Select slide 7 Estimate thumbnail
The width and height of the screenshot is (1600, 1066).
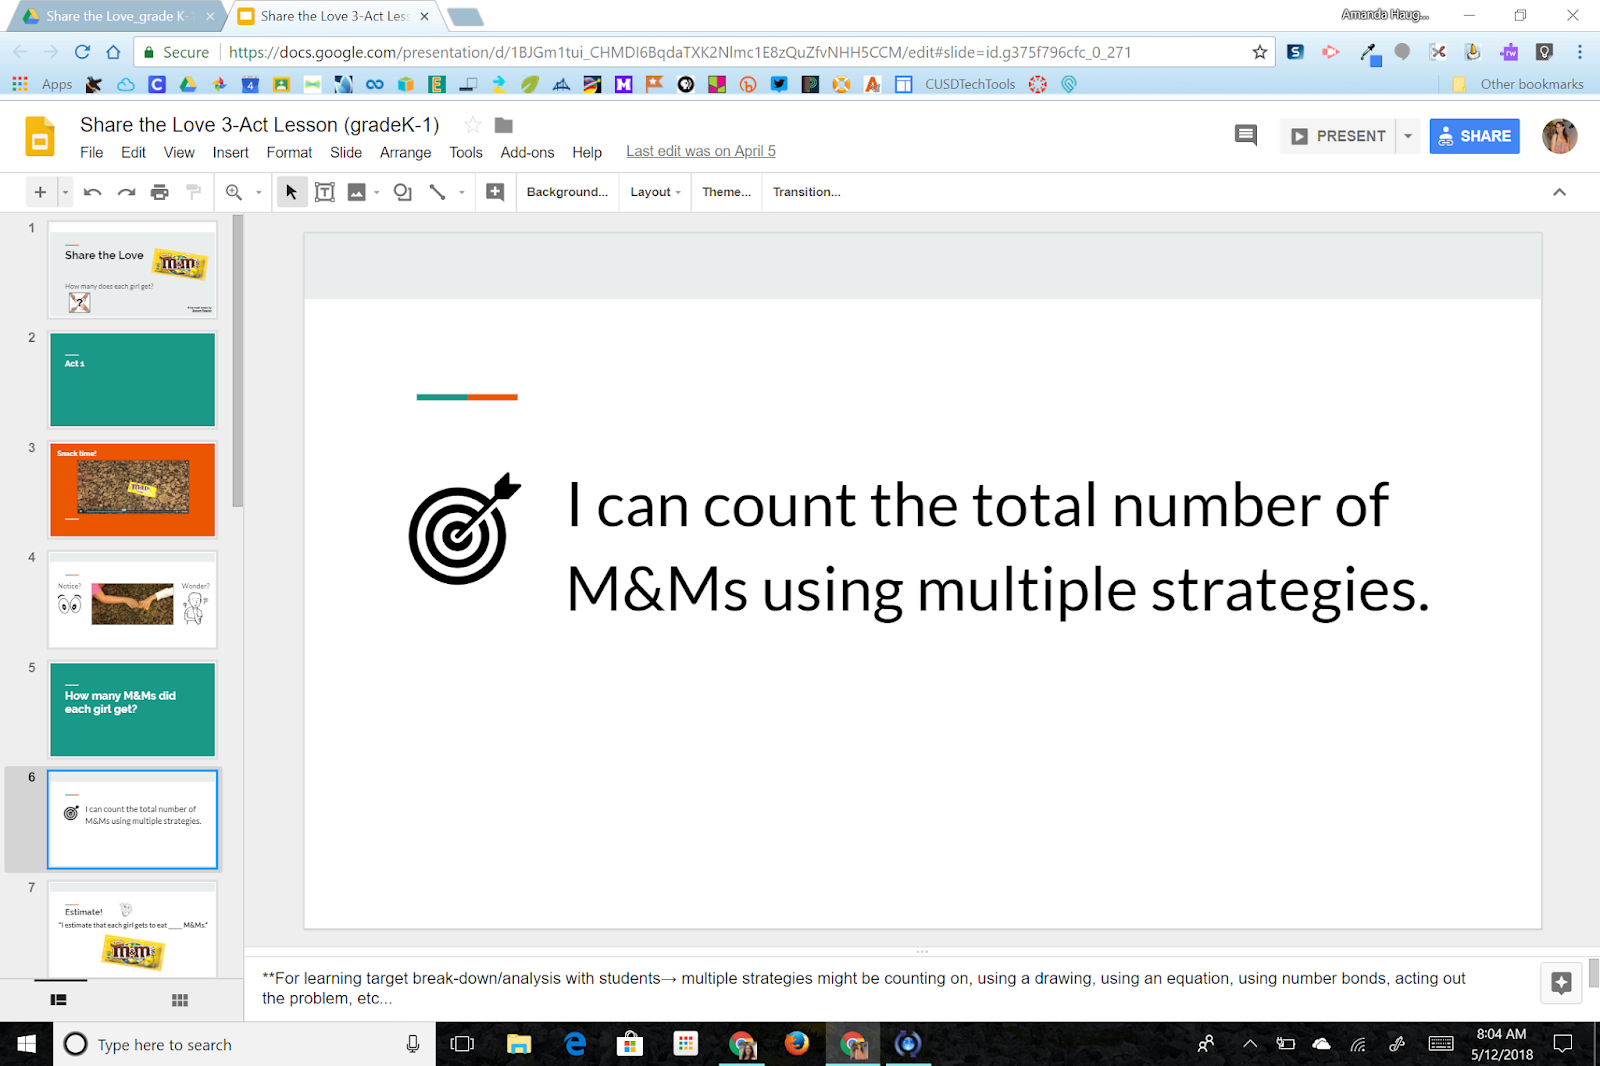coord(132,929)
